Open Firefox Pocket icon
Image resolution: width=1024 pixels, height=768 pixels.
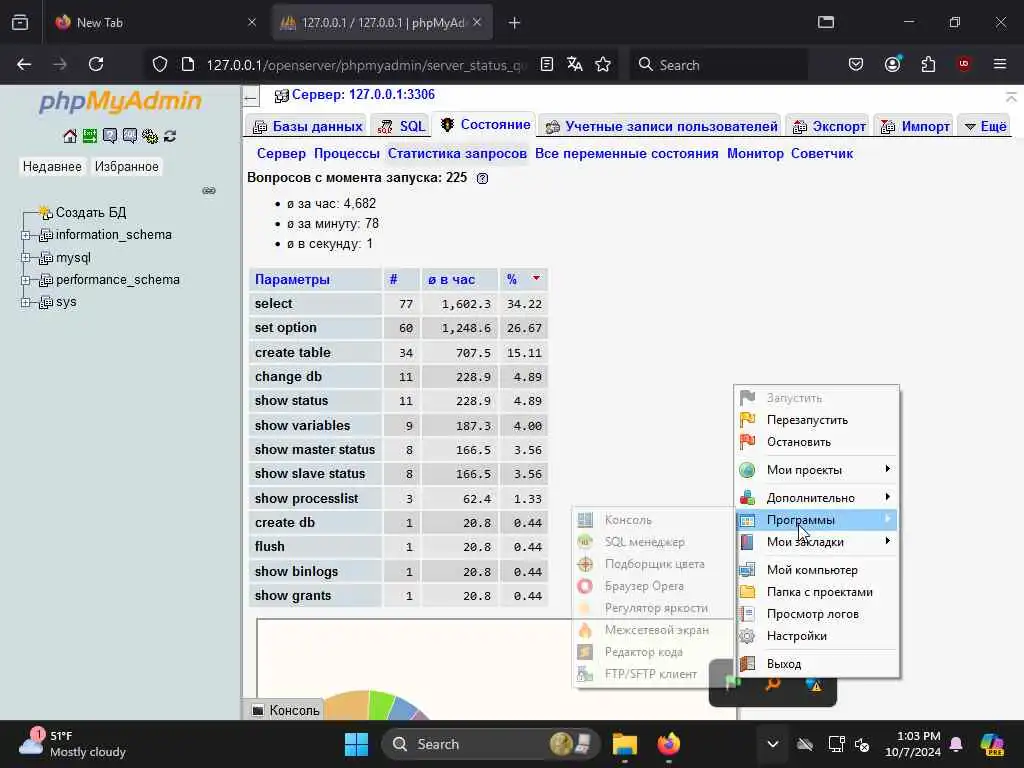tap(856, 64)
